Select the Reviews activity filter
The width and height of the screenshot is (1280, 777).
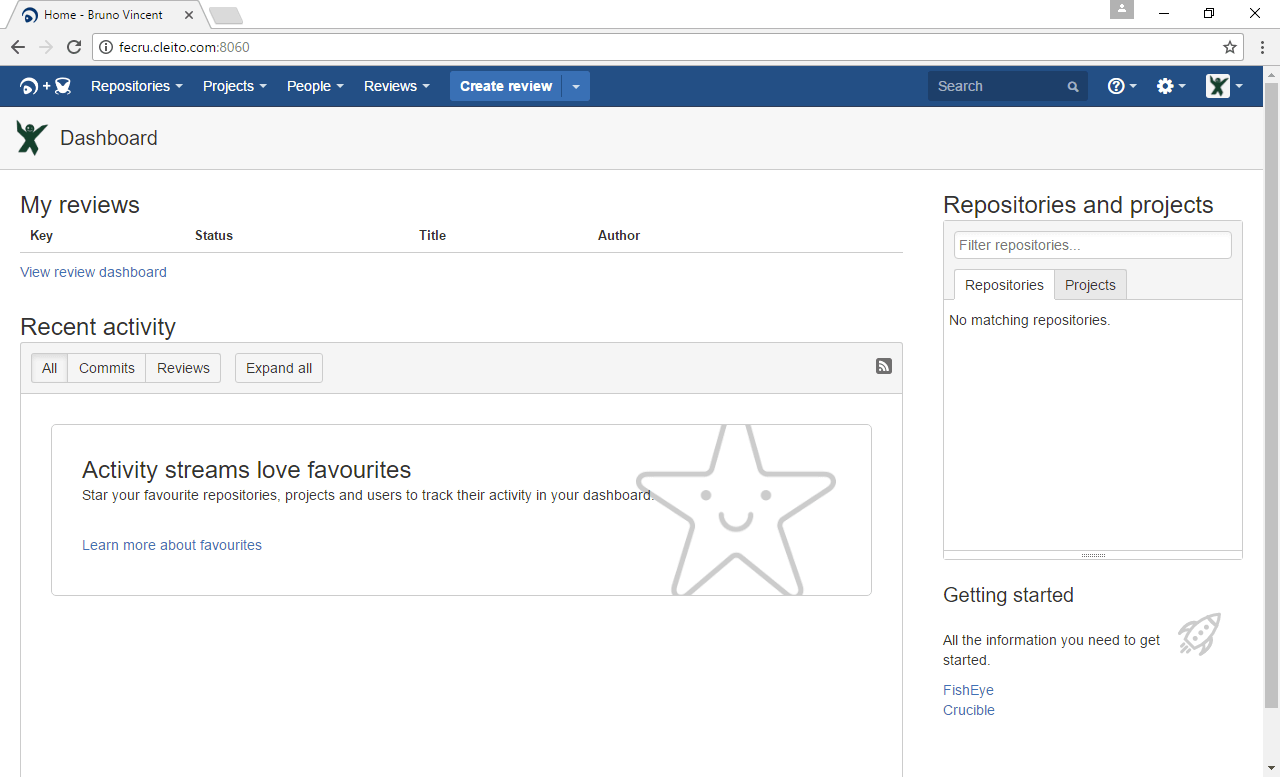click(x=183, y=368)
